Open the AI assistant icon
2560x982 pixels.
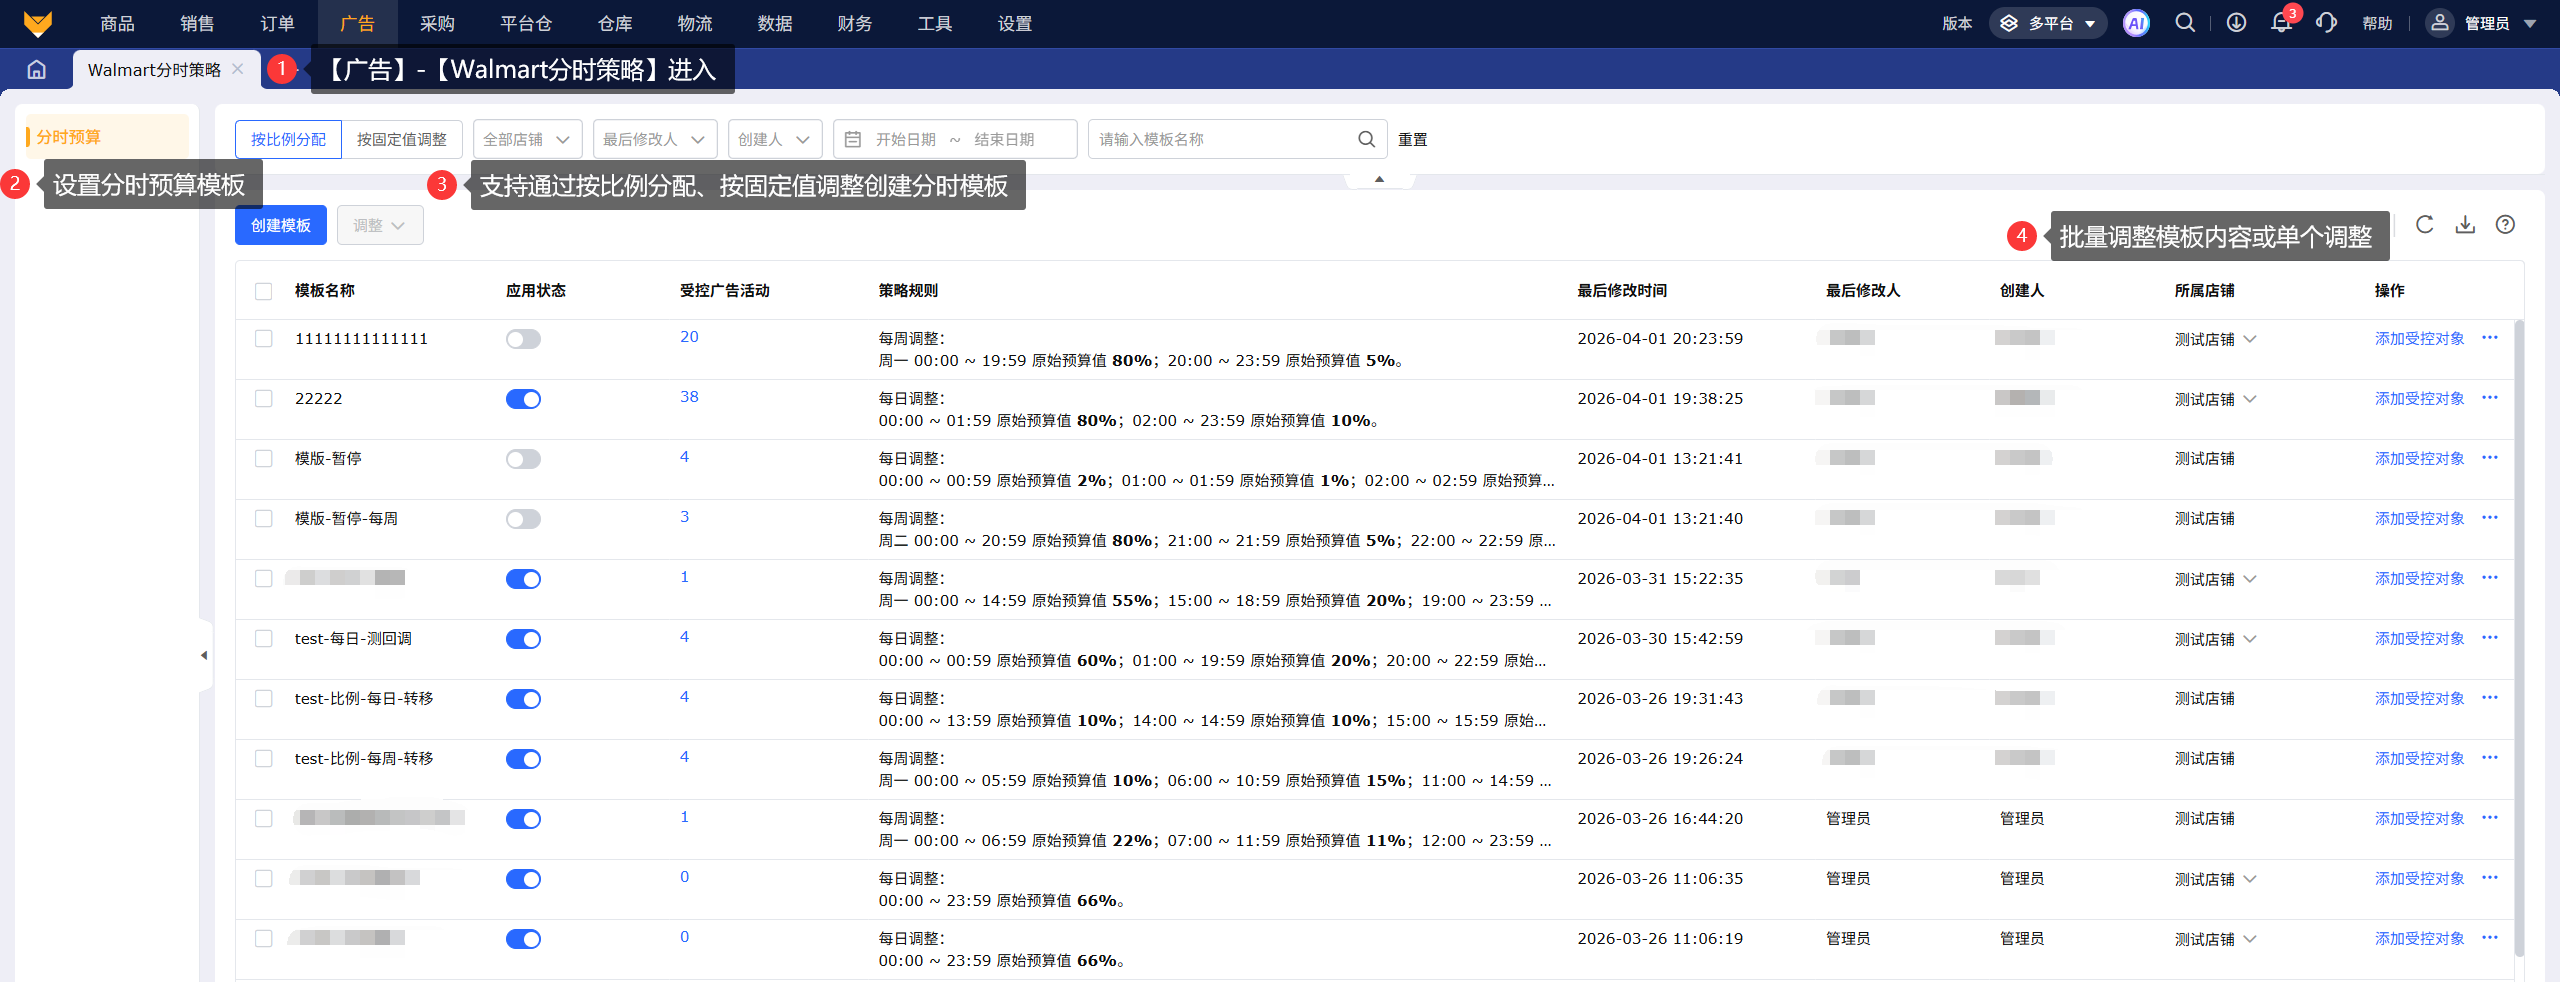[x=2136, y=24]
